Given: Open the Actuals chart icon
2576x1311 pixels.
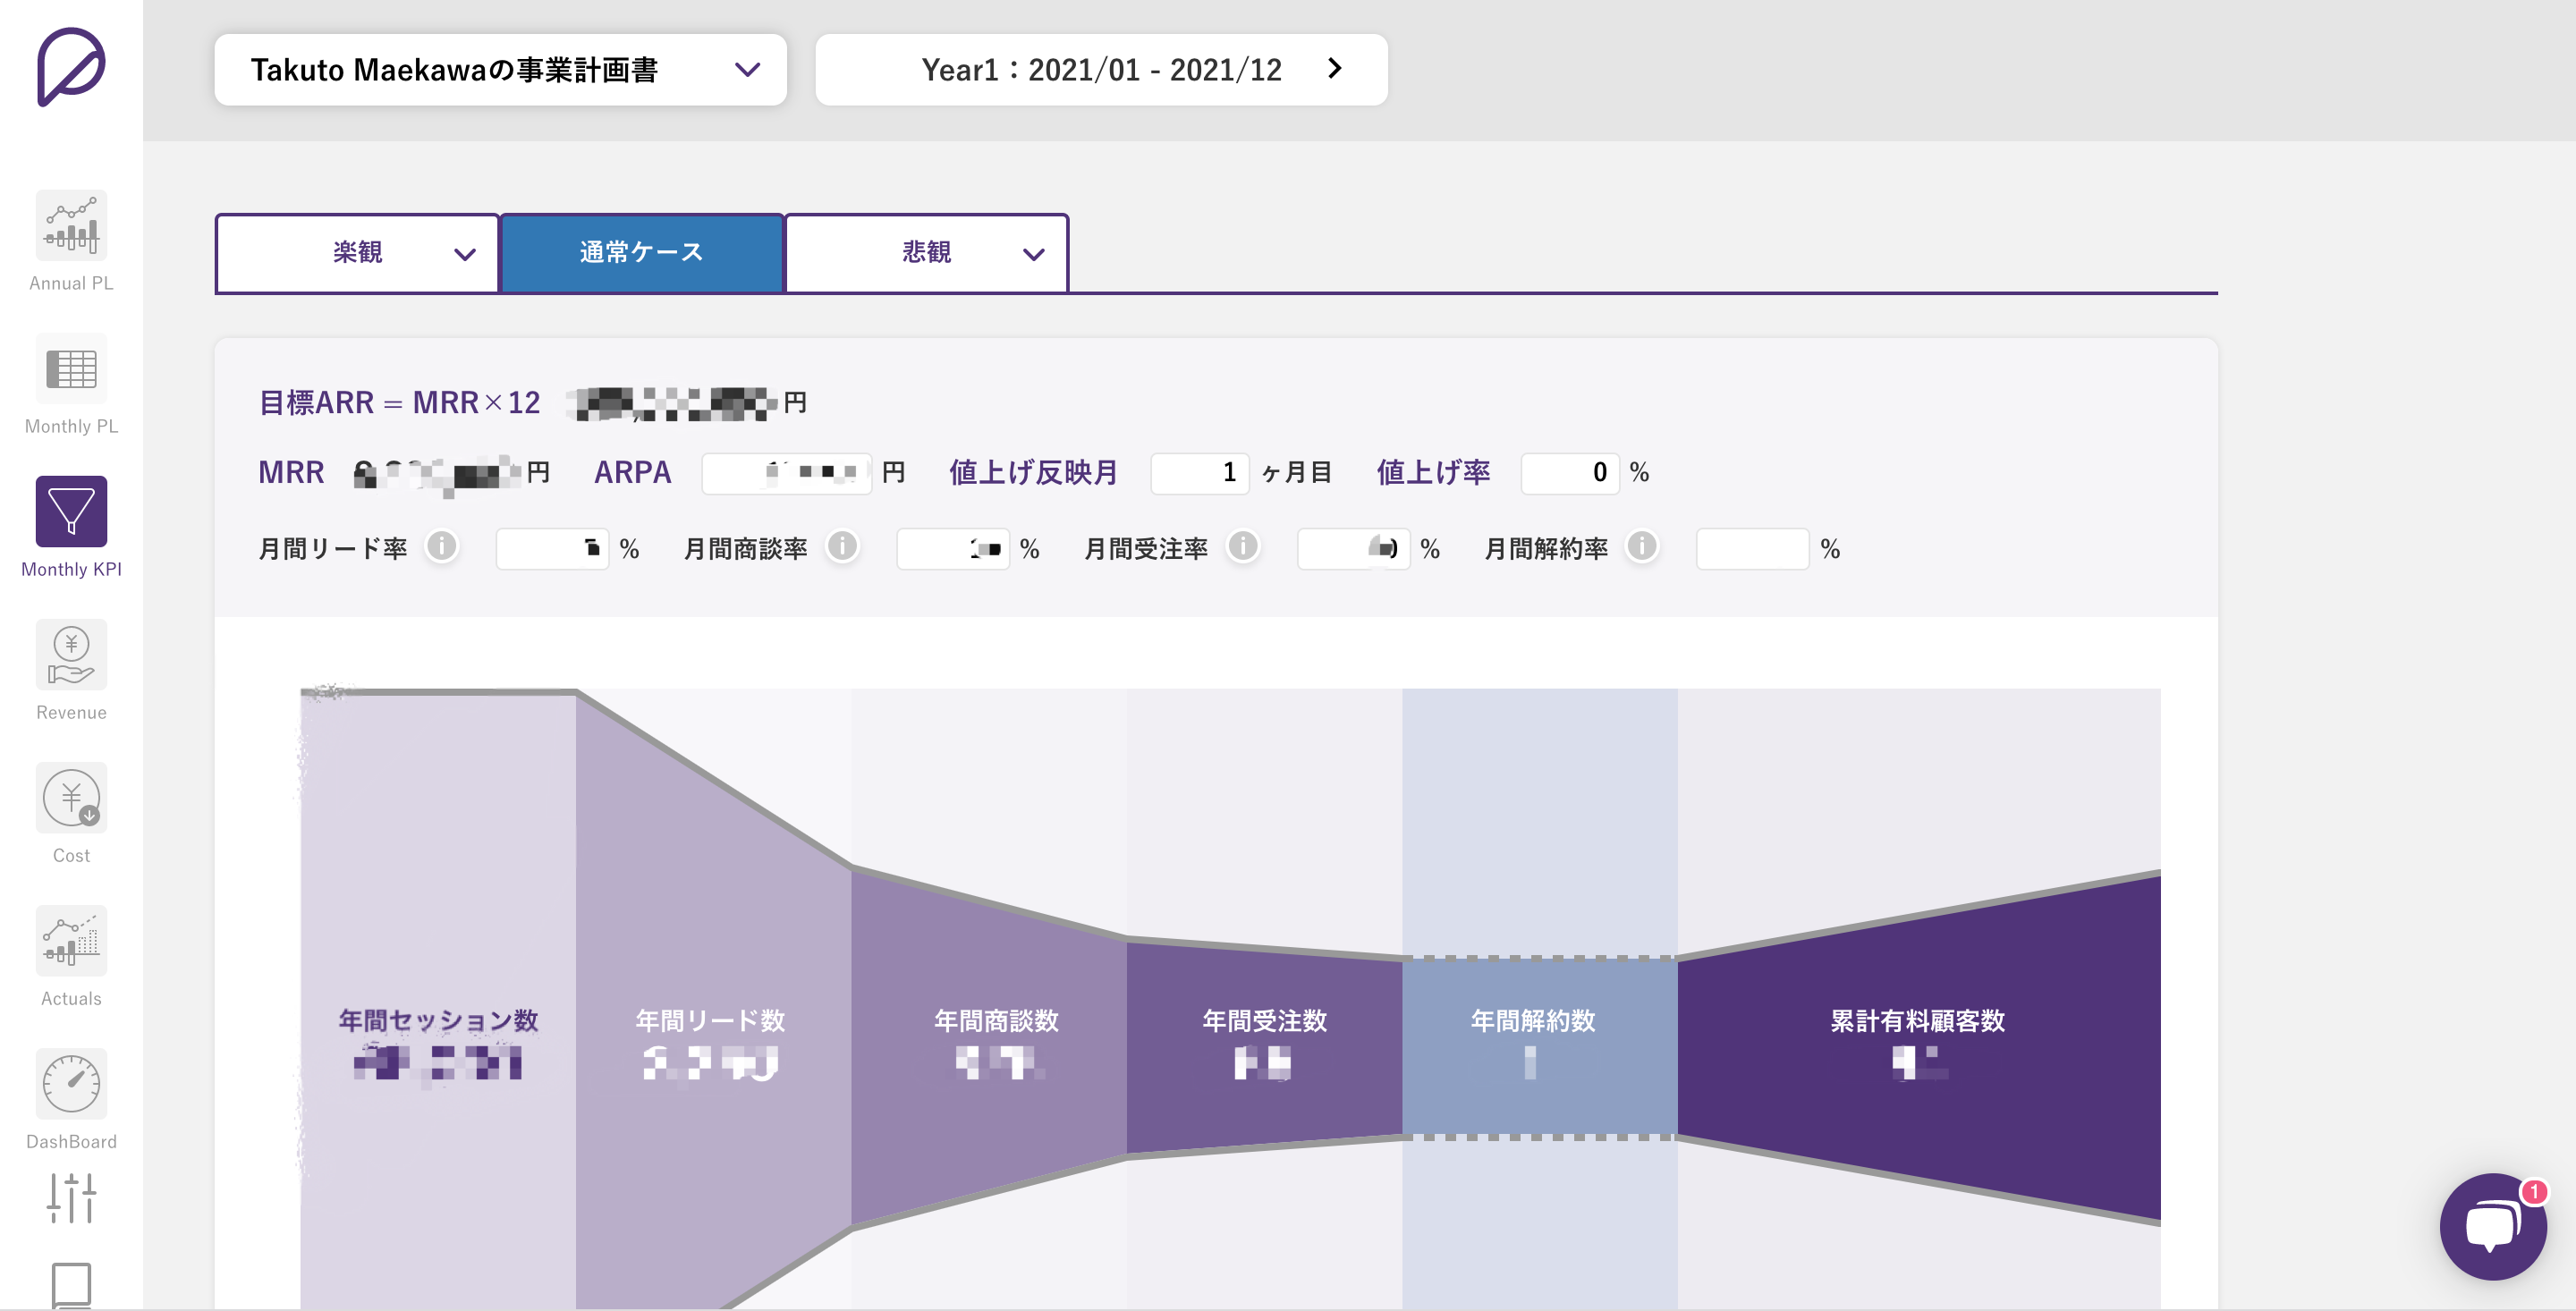Looking at the screenshot, I should point(71,940).
